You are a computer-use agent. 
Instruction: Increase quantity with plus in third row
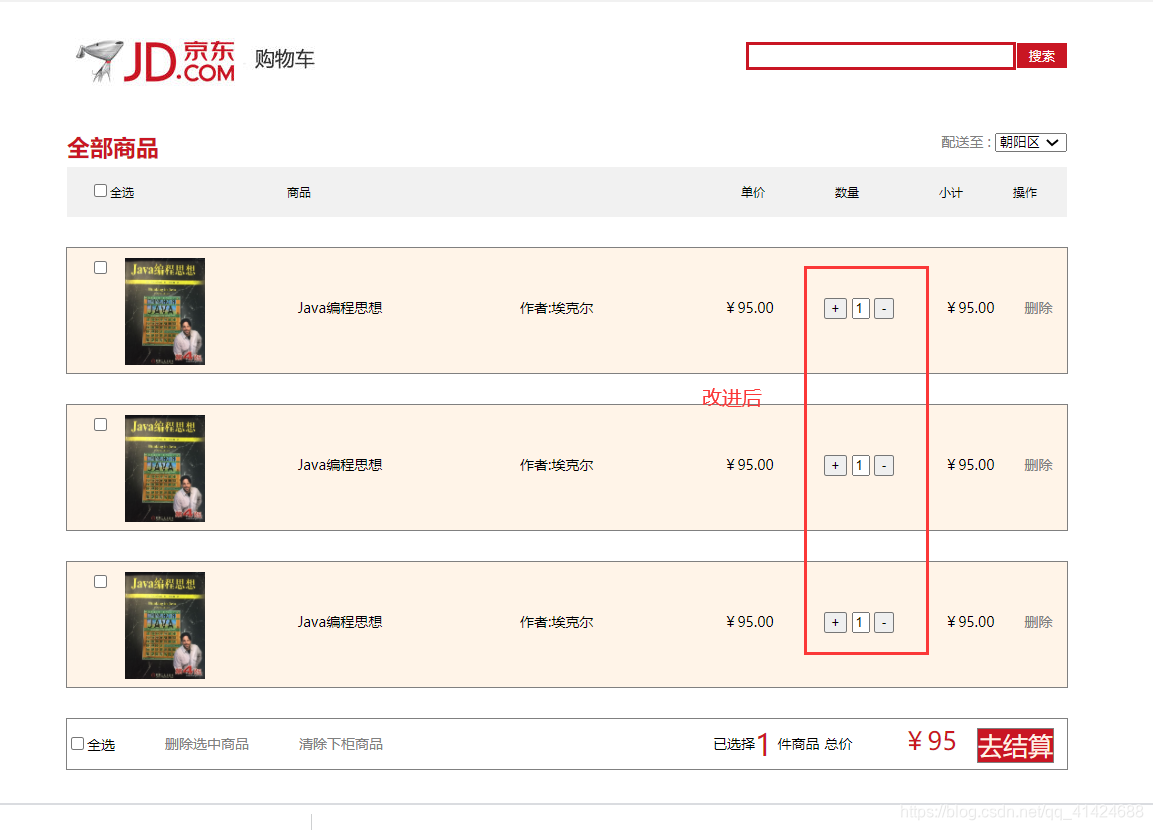pyautogui.click(x=835, y=623)
